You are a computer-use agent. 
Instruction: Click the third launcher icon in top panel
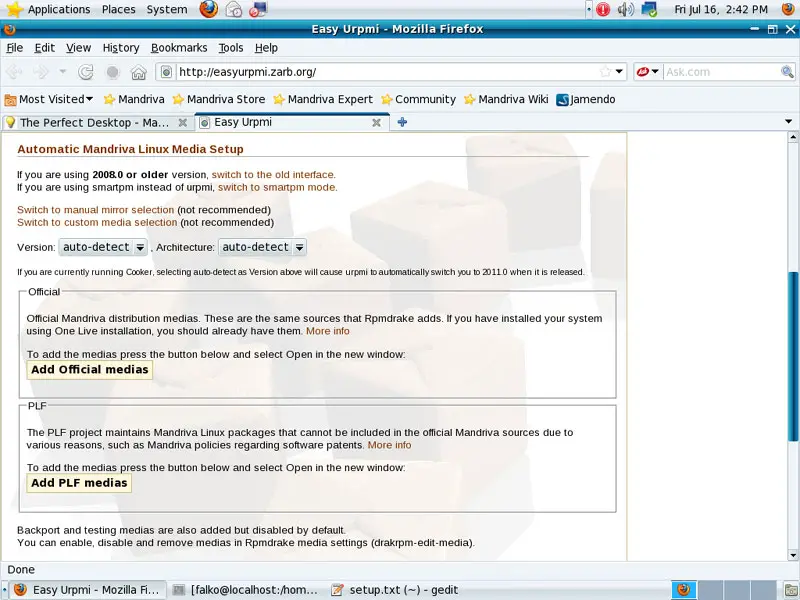click(258, 9)
